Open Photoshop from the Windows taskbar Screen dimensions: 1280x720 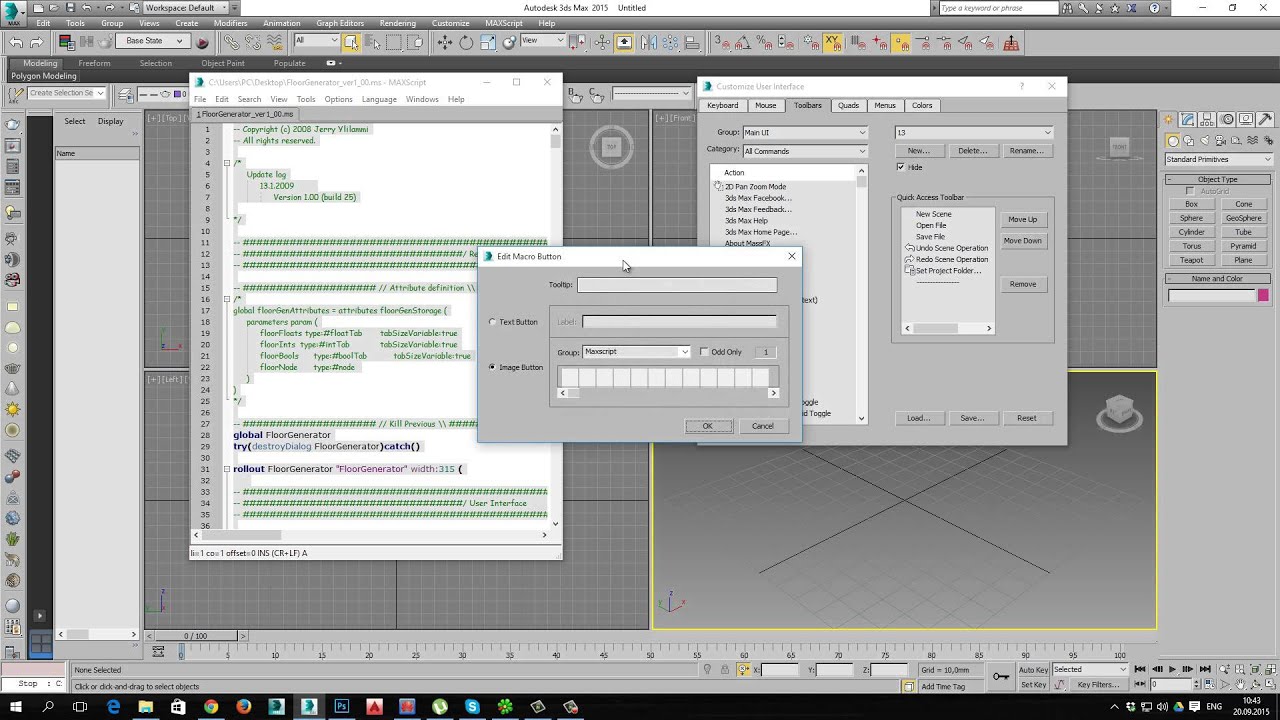pos(342,707)
